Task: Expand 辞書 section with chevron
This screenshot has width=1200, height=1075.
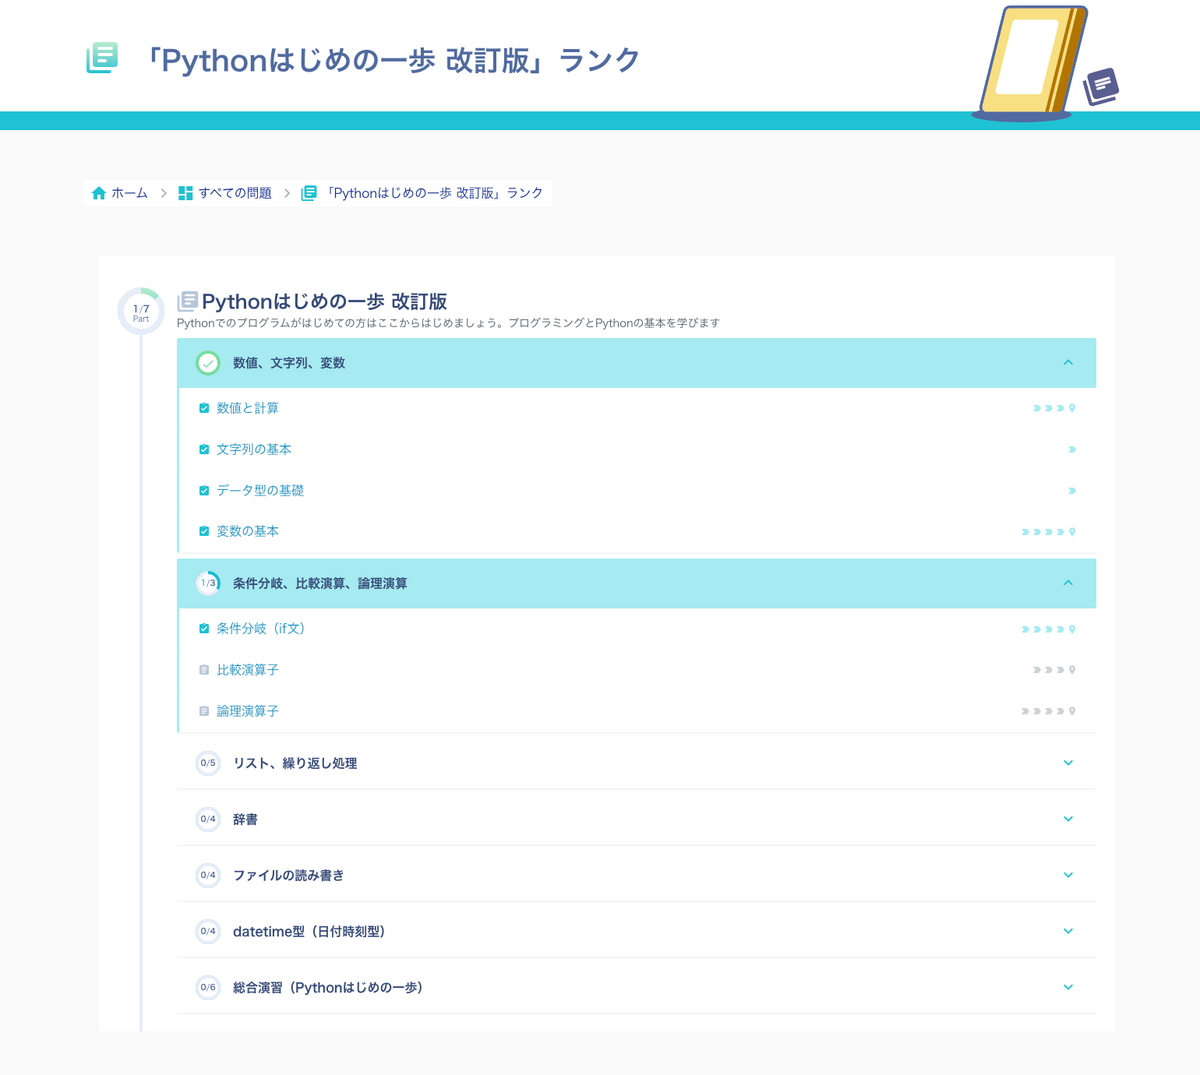Action: 1068,819
